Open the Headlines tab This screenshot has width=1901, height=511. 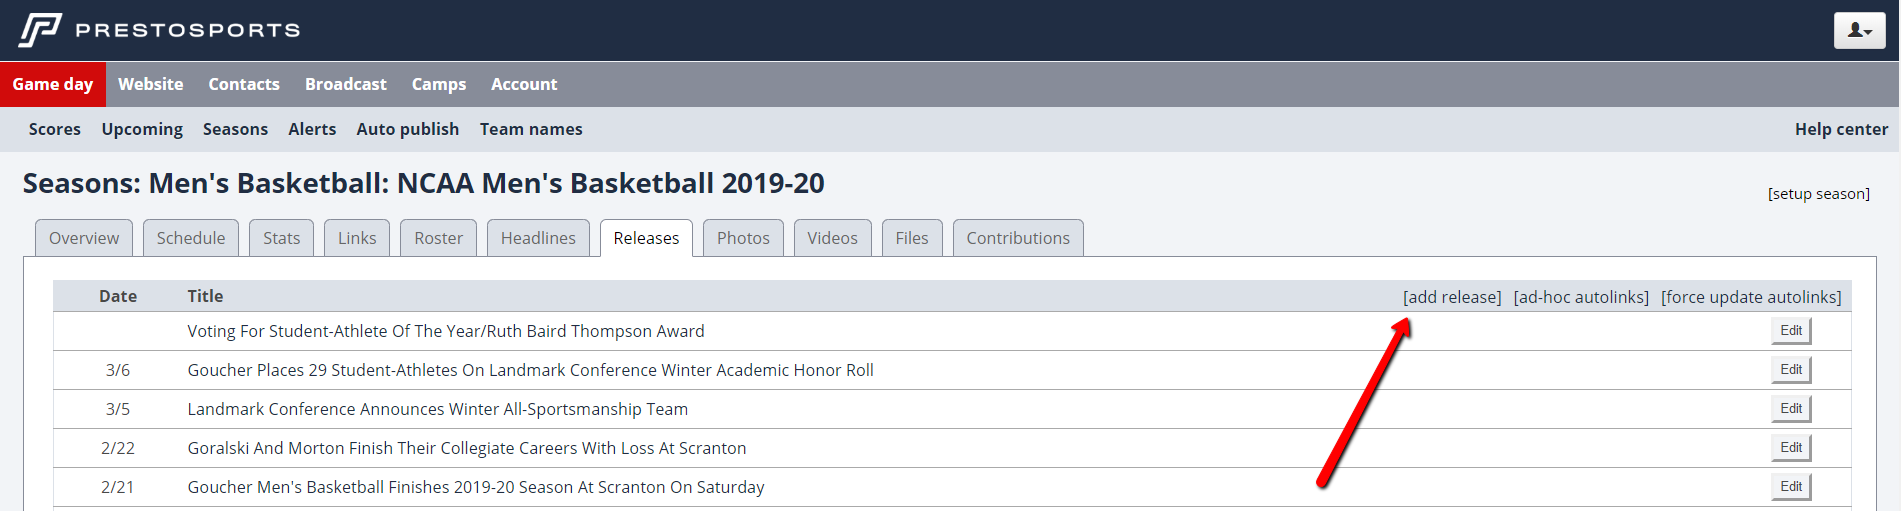[538, 239]
